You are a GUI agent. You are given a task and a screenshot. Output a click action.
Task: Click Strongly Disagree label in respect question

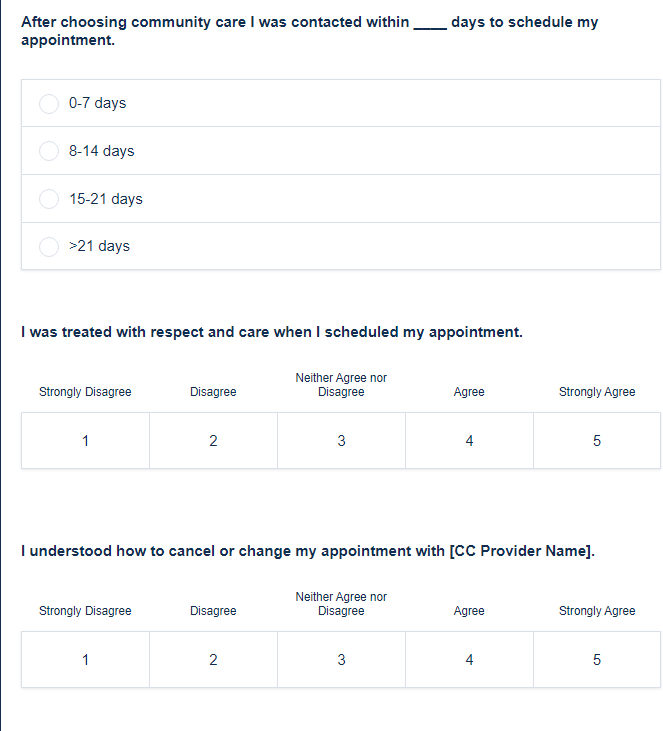point(85,392)
